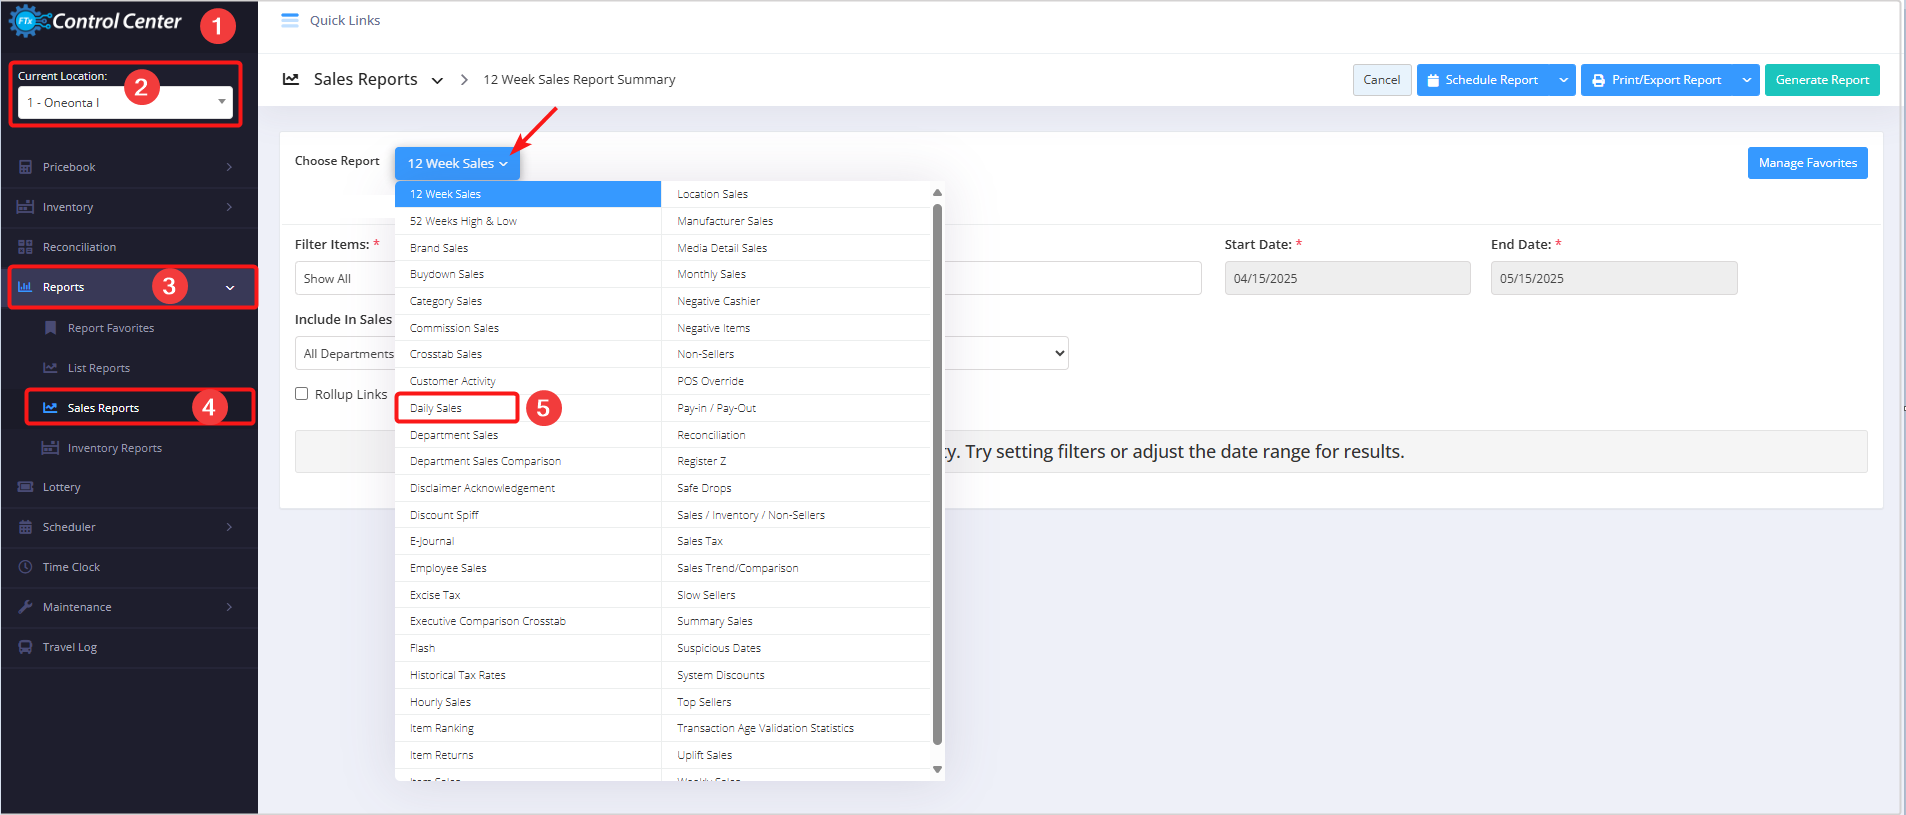
Task: Click the Print/Export Report button
Action: coord(1658,80)
